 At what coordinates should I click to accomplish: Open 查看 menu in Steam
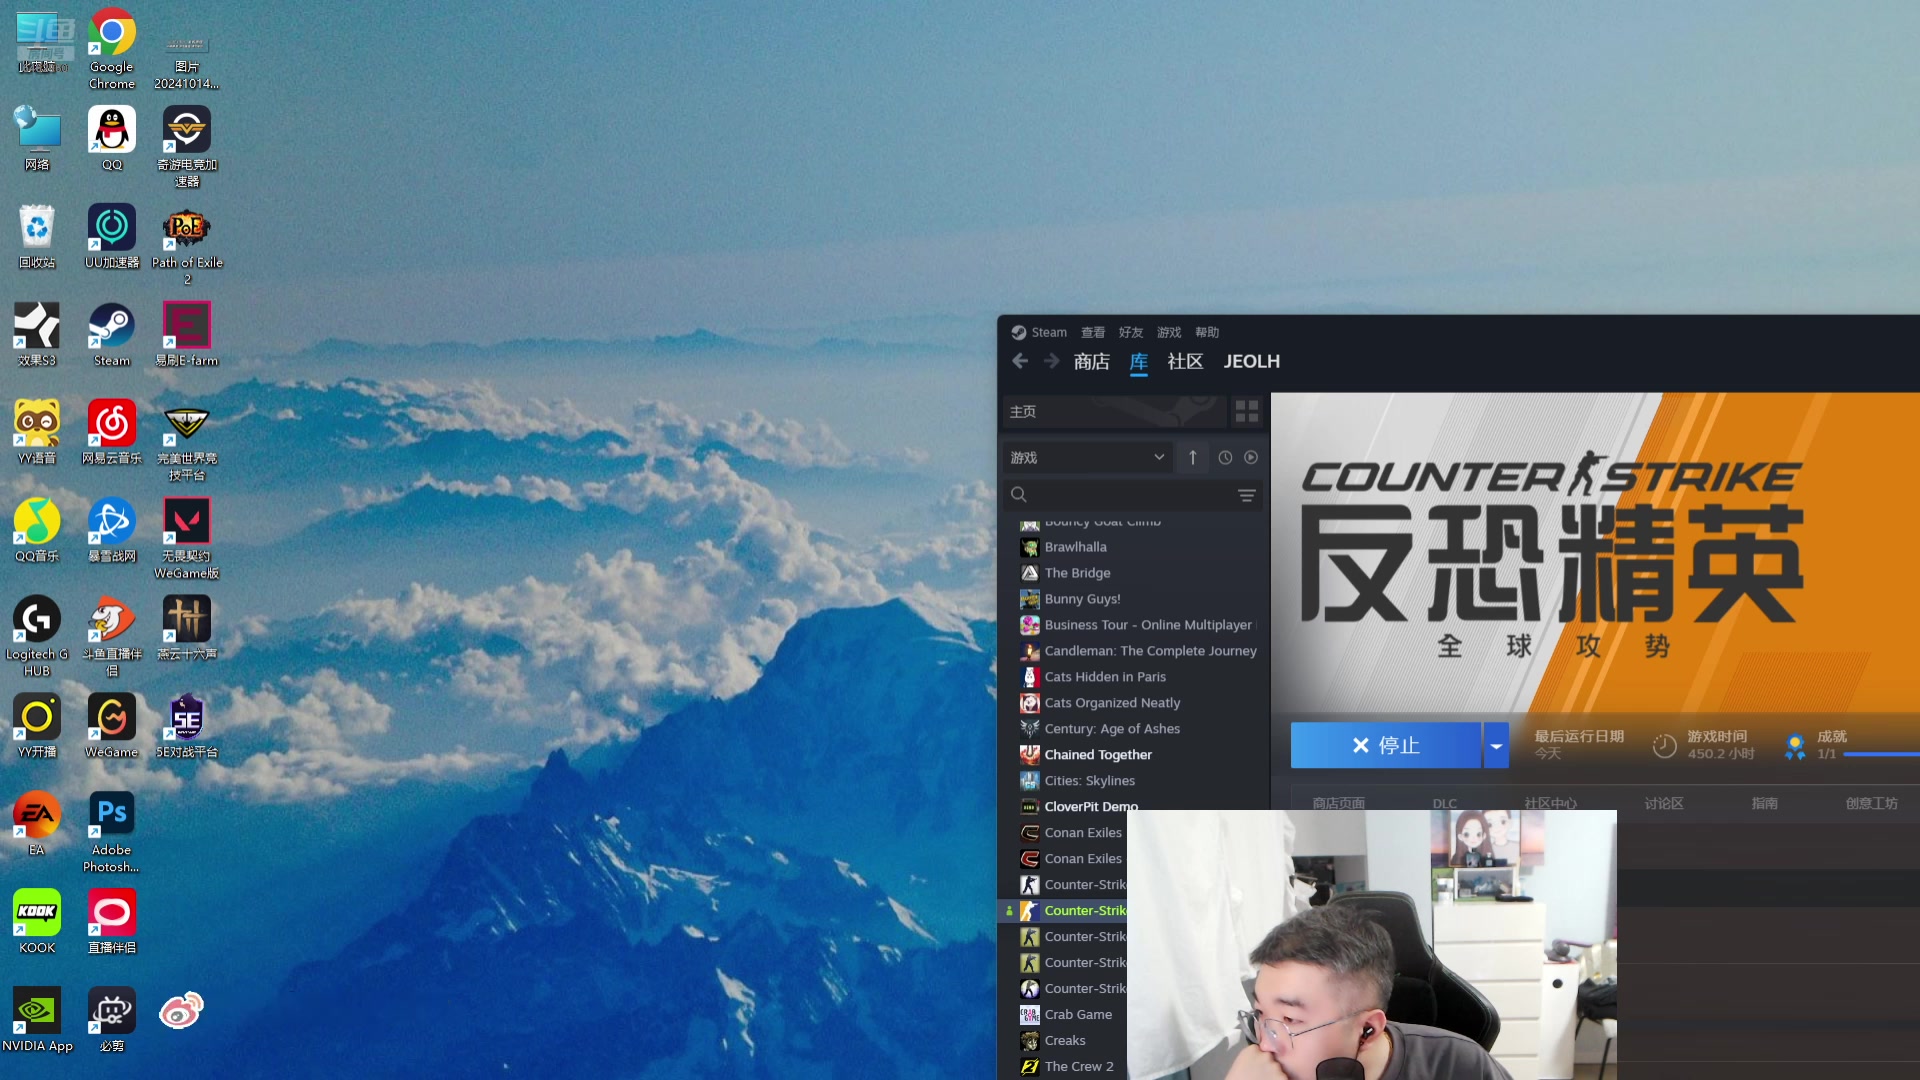tap(1093, 332)
